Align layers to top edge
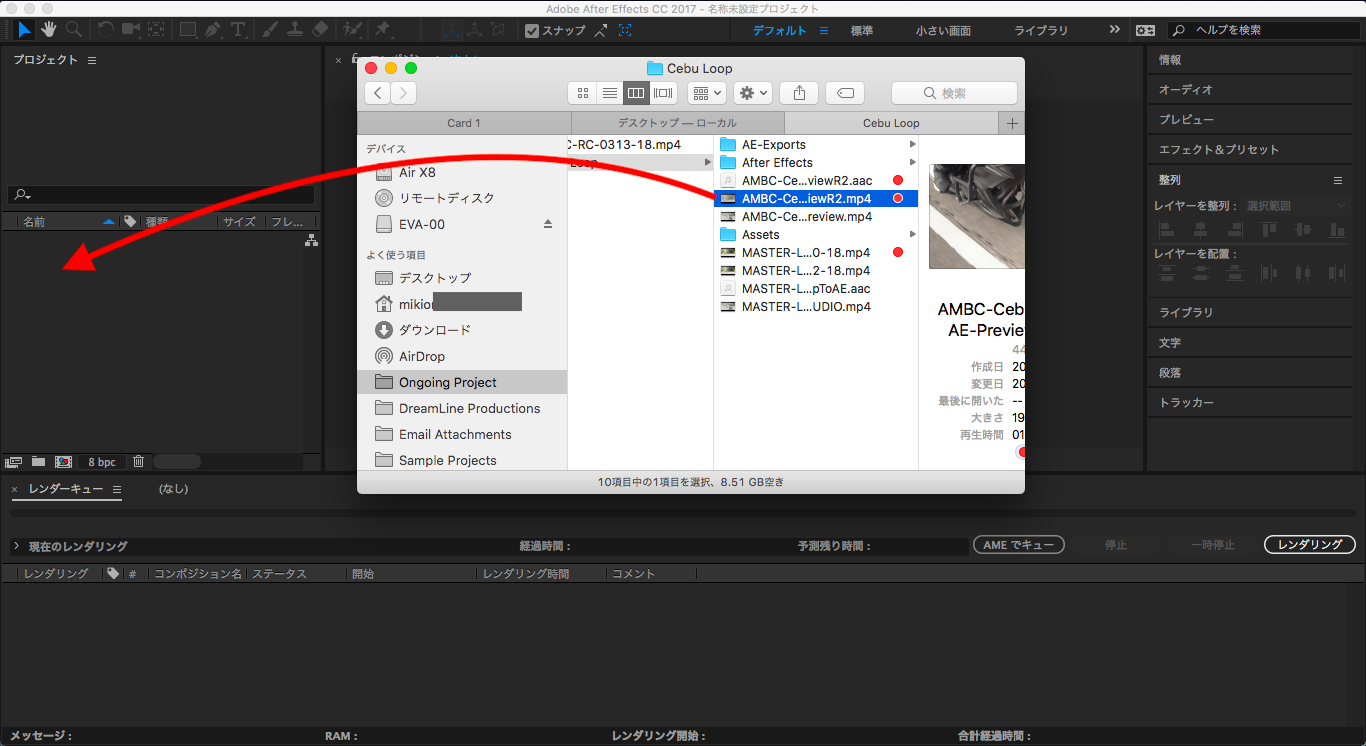1366x746 pixels. tap(1269, 229)
